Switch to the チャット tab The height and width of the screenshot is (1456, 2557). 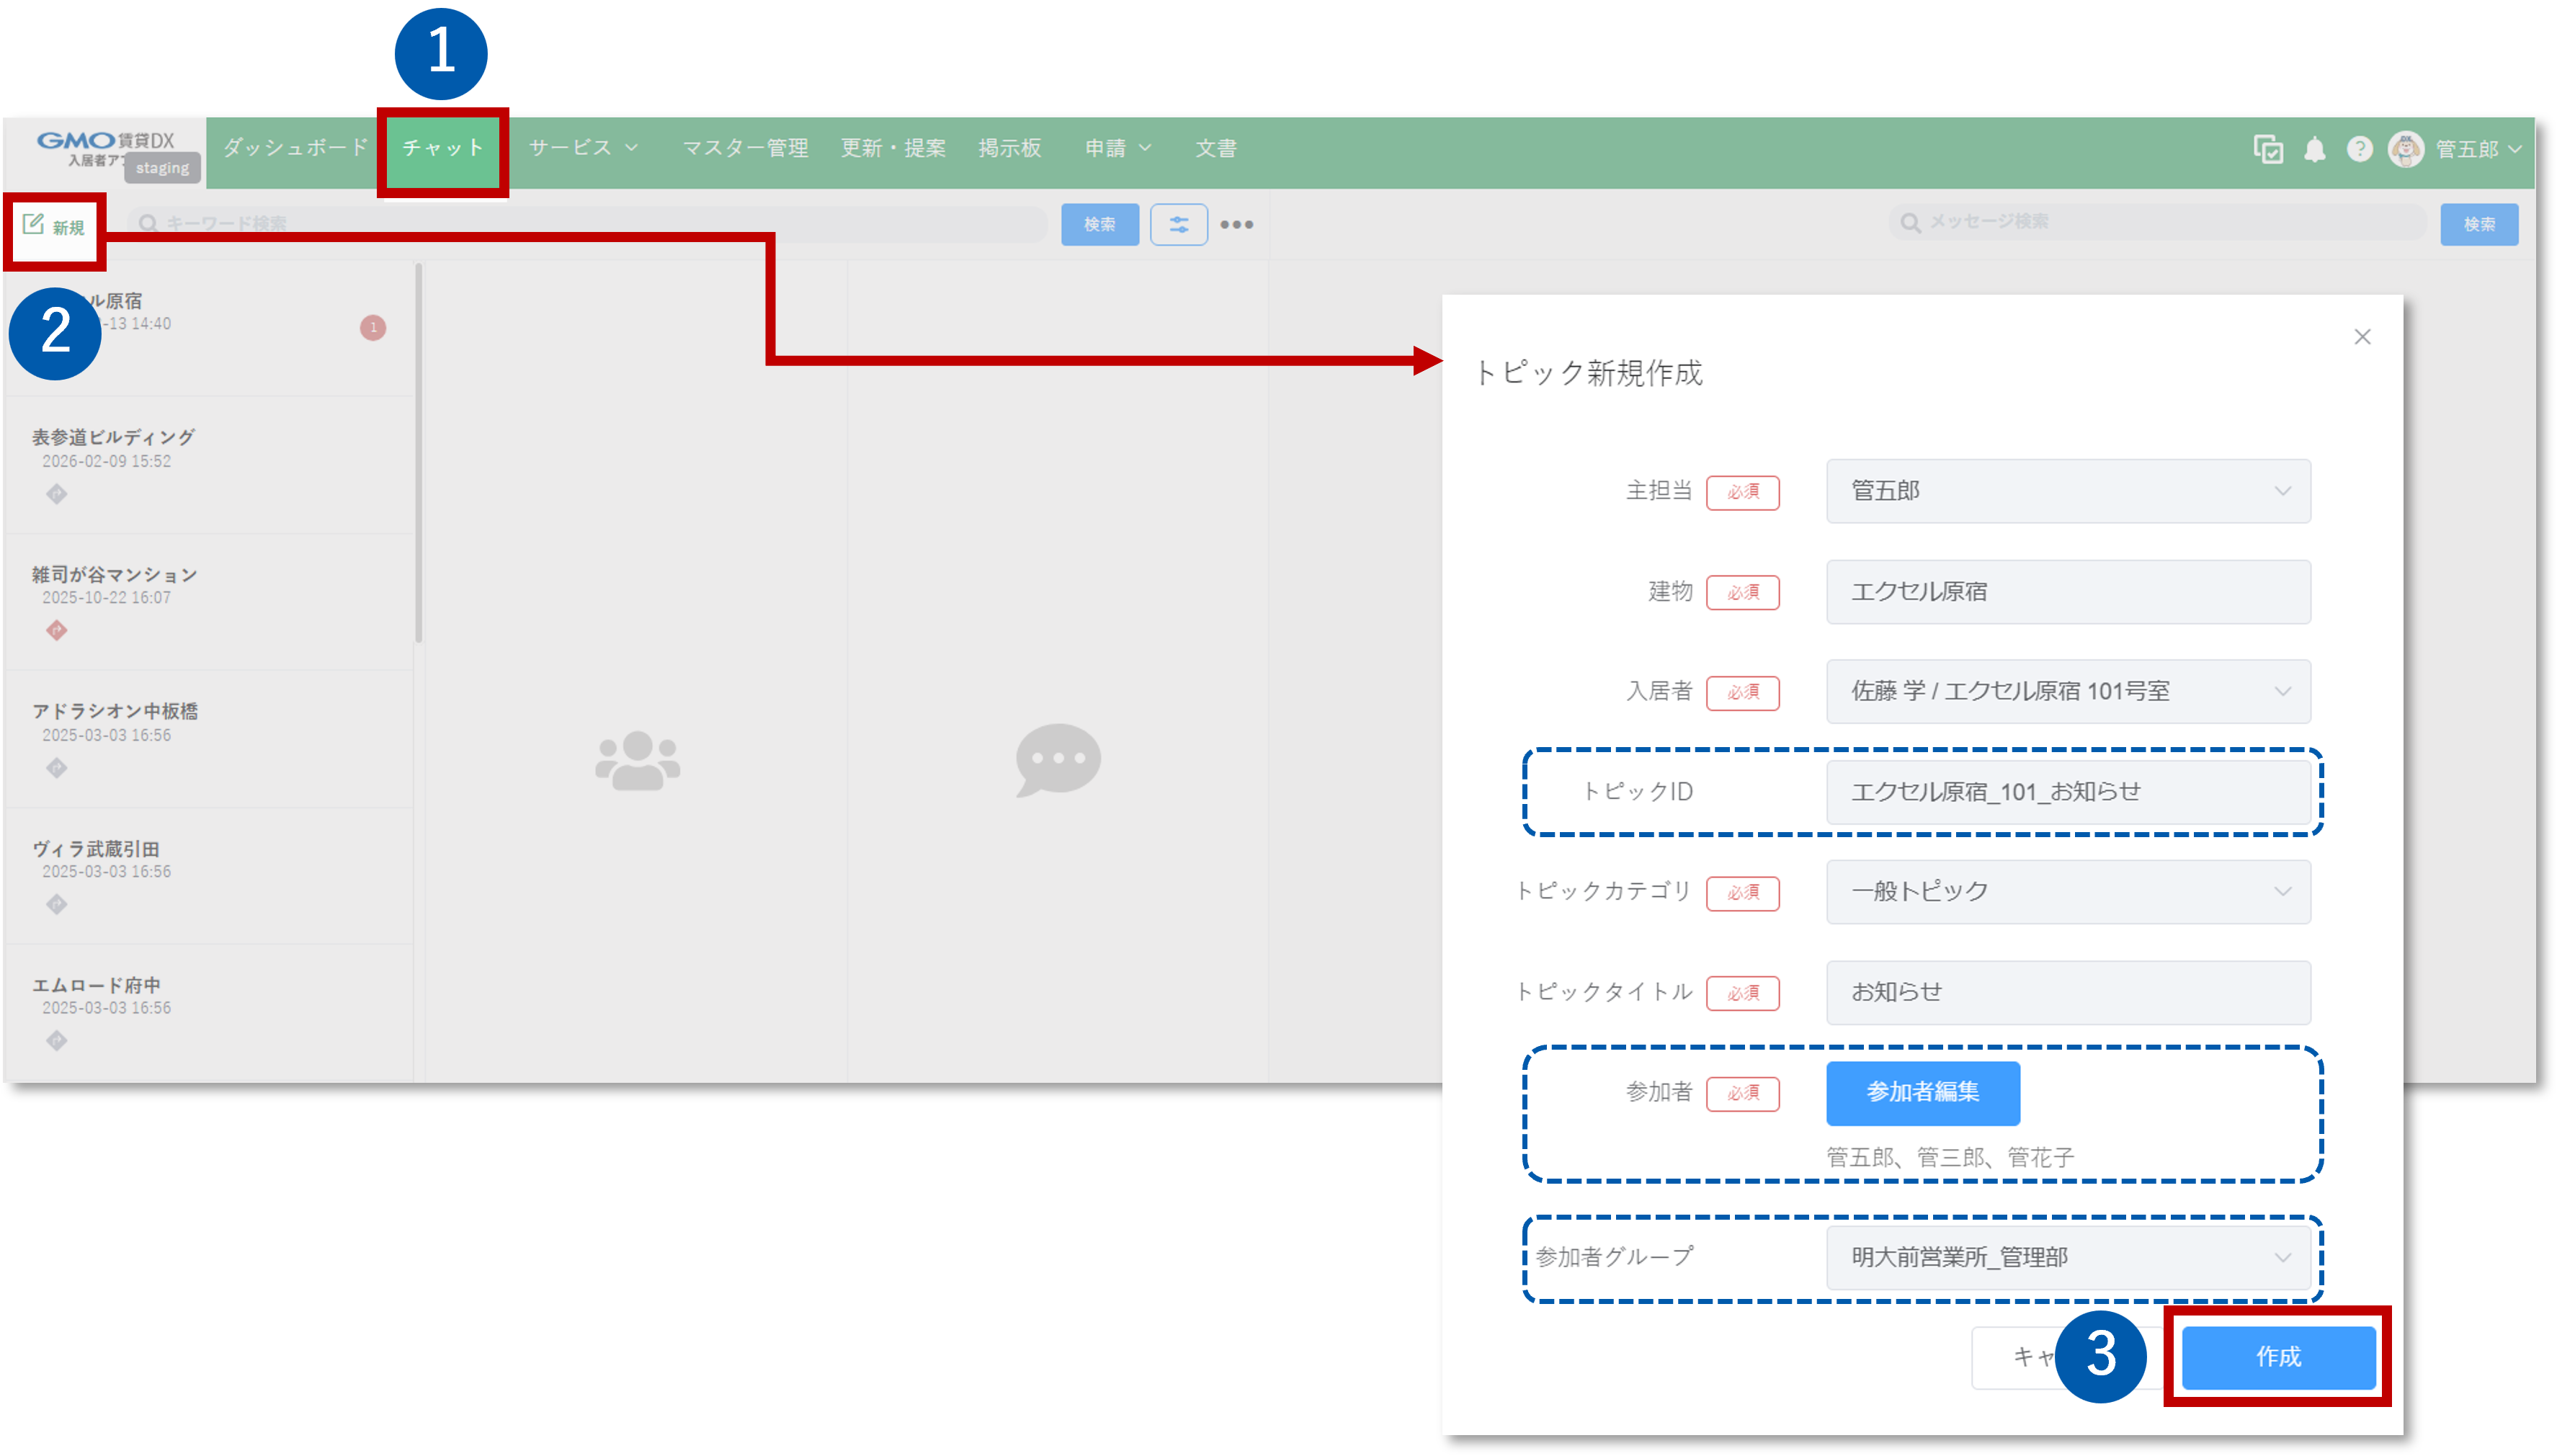[443, 149]
